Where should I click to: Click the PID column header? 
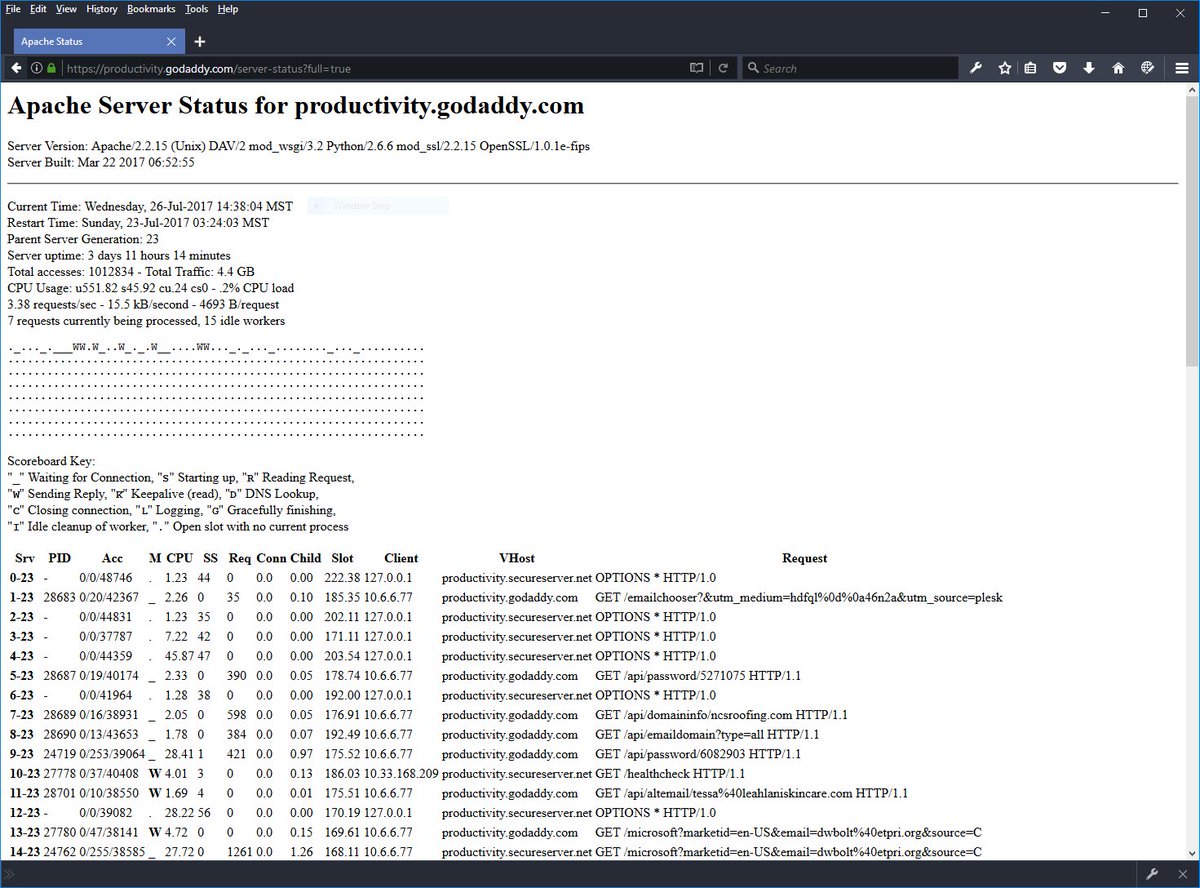coord(59,558)
